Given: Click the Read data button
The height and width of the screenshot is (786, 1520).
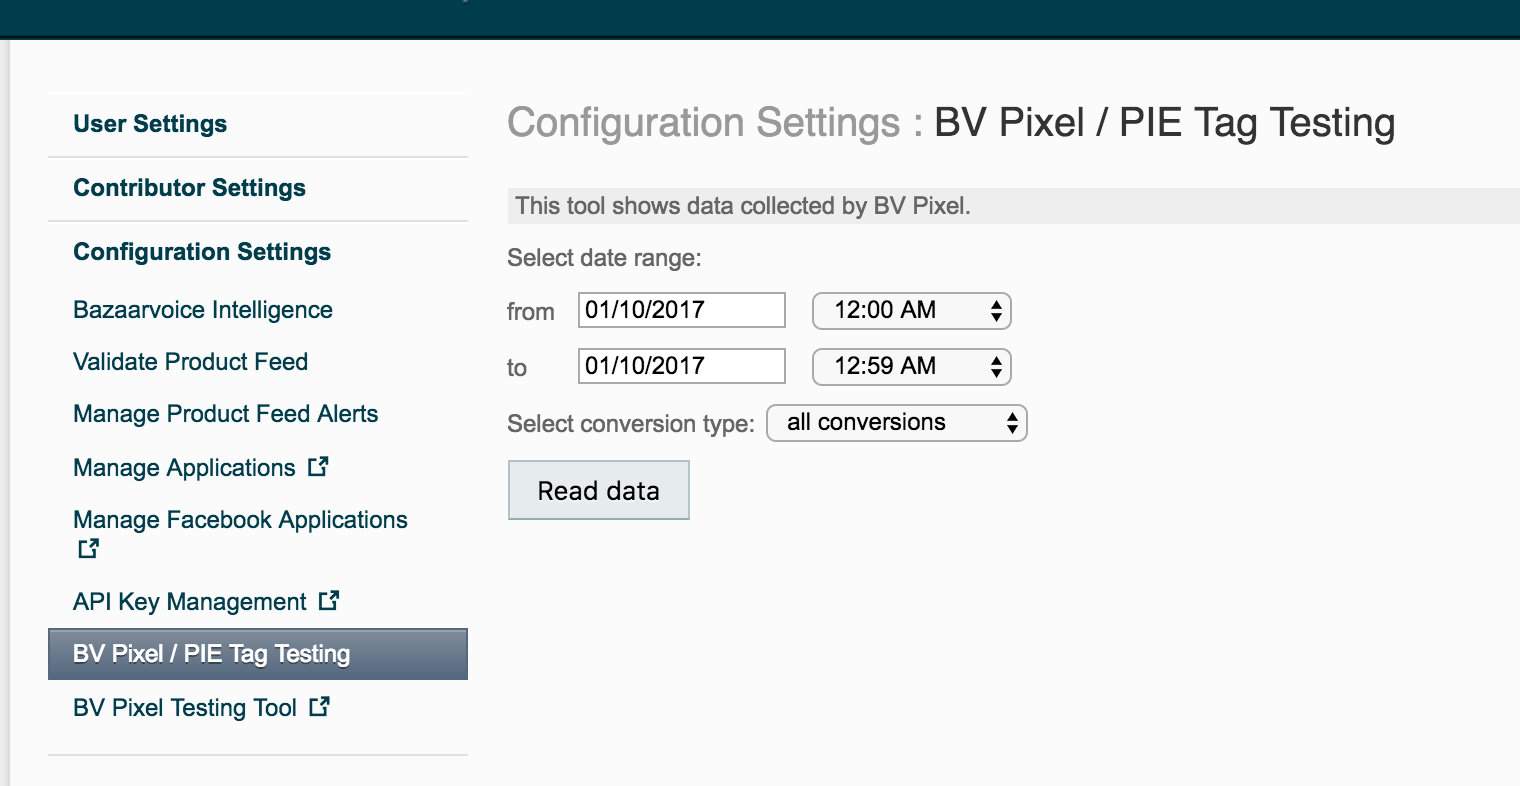Looking at the screenshot, I should [x=599, y=490].
